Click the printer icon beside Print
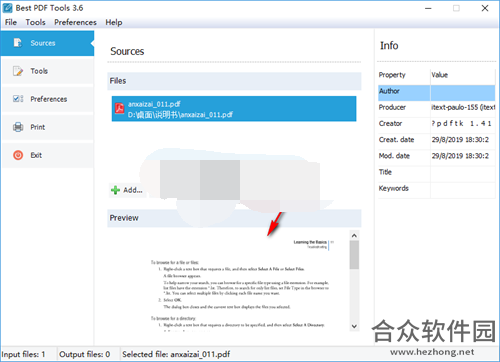 [18, 127]
